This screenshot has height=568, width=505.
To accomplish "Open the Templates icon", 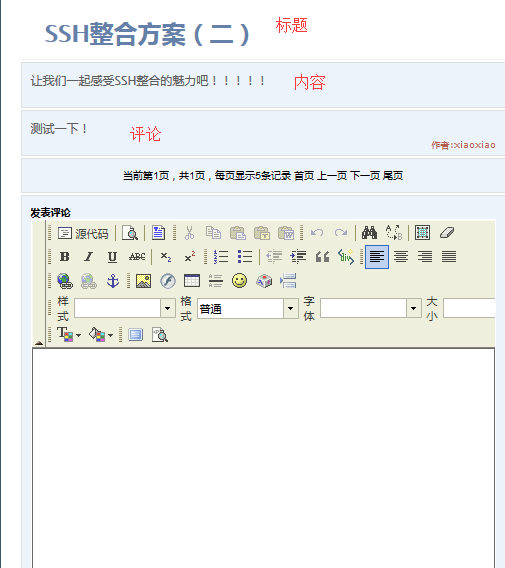I will point(158,233).
